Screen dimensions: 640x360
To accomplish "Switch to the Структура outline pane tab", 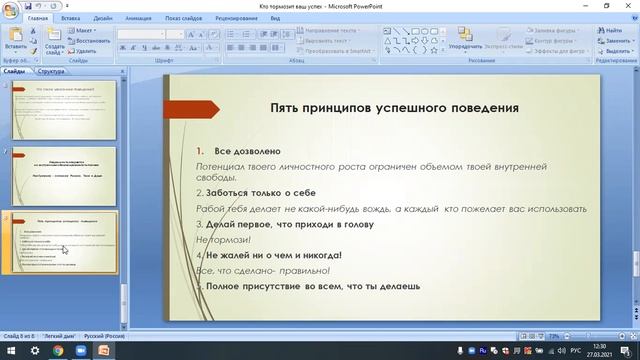I will point(51,71).
